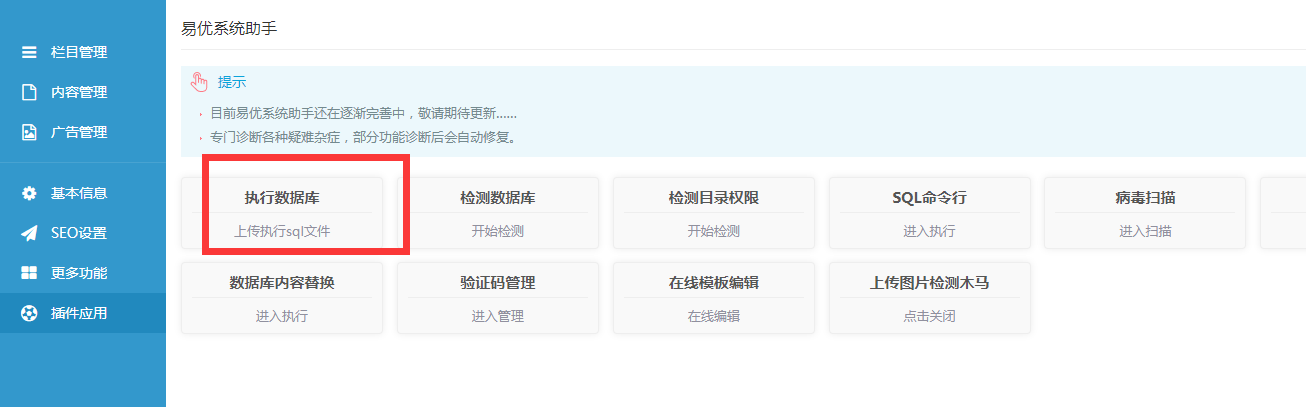Click the 插件应用 plugin icon

point(30,313)
